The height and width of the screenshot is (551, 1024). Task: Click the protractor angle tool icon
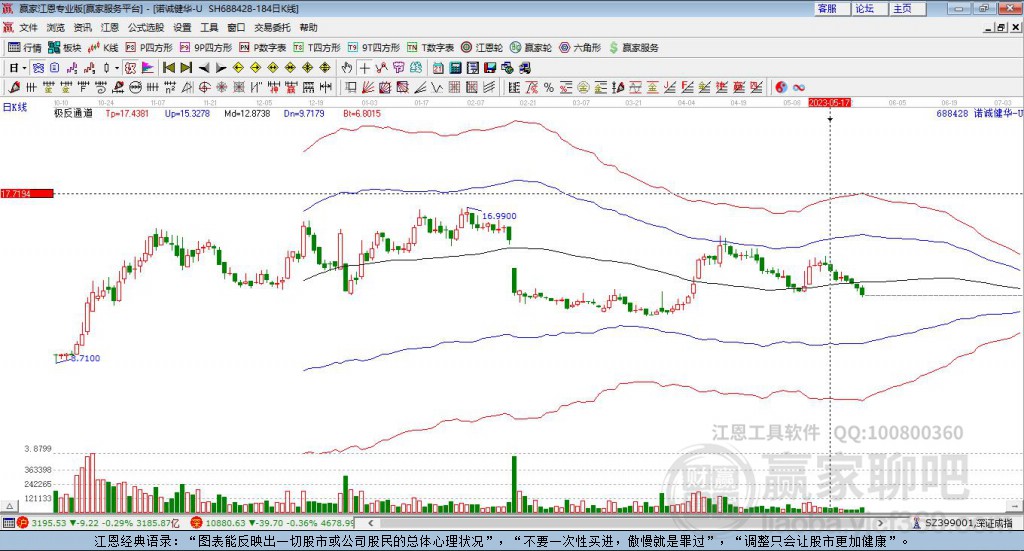(187, 87)
